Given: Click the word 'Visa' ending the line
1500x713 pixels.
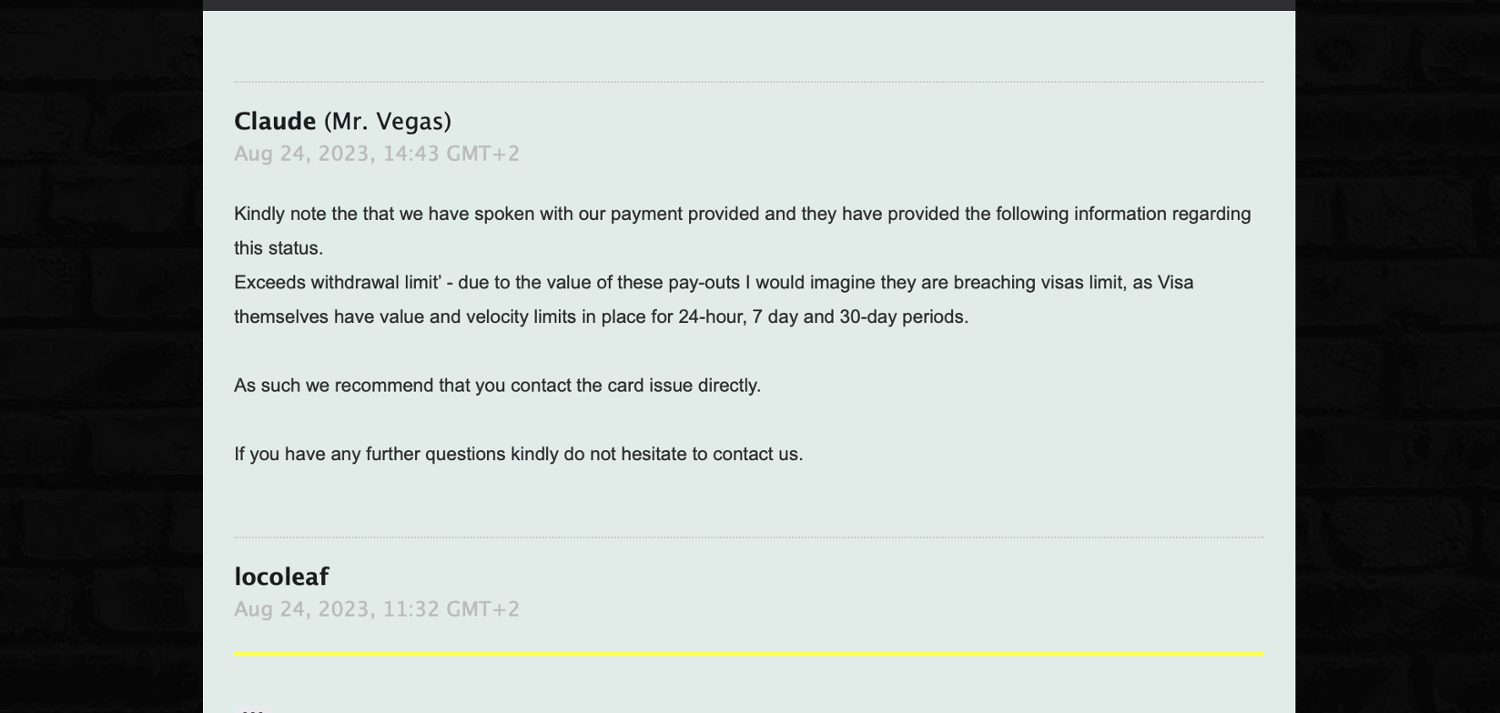Looking at the screenshot, I should (1175, 283).
